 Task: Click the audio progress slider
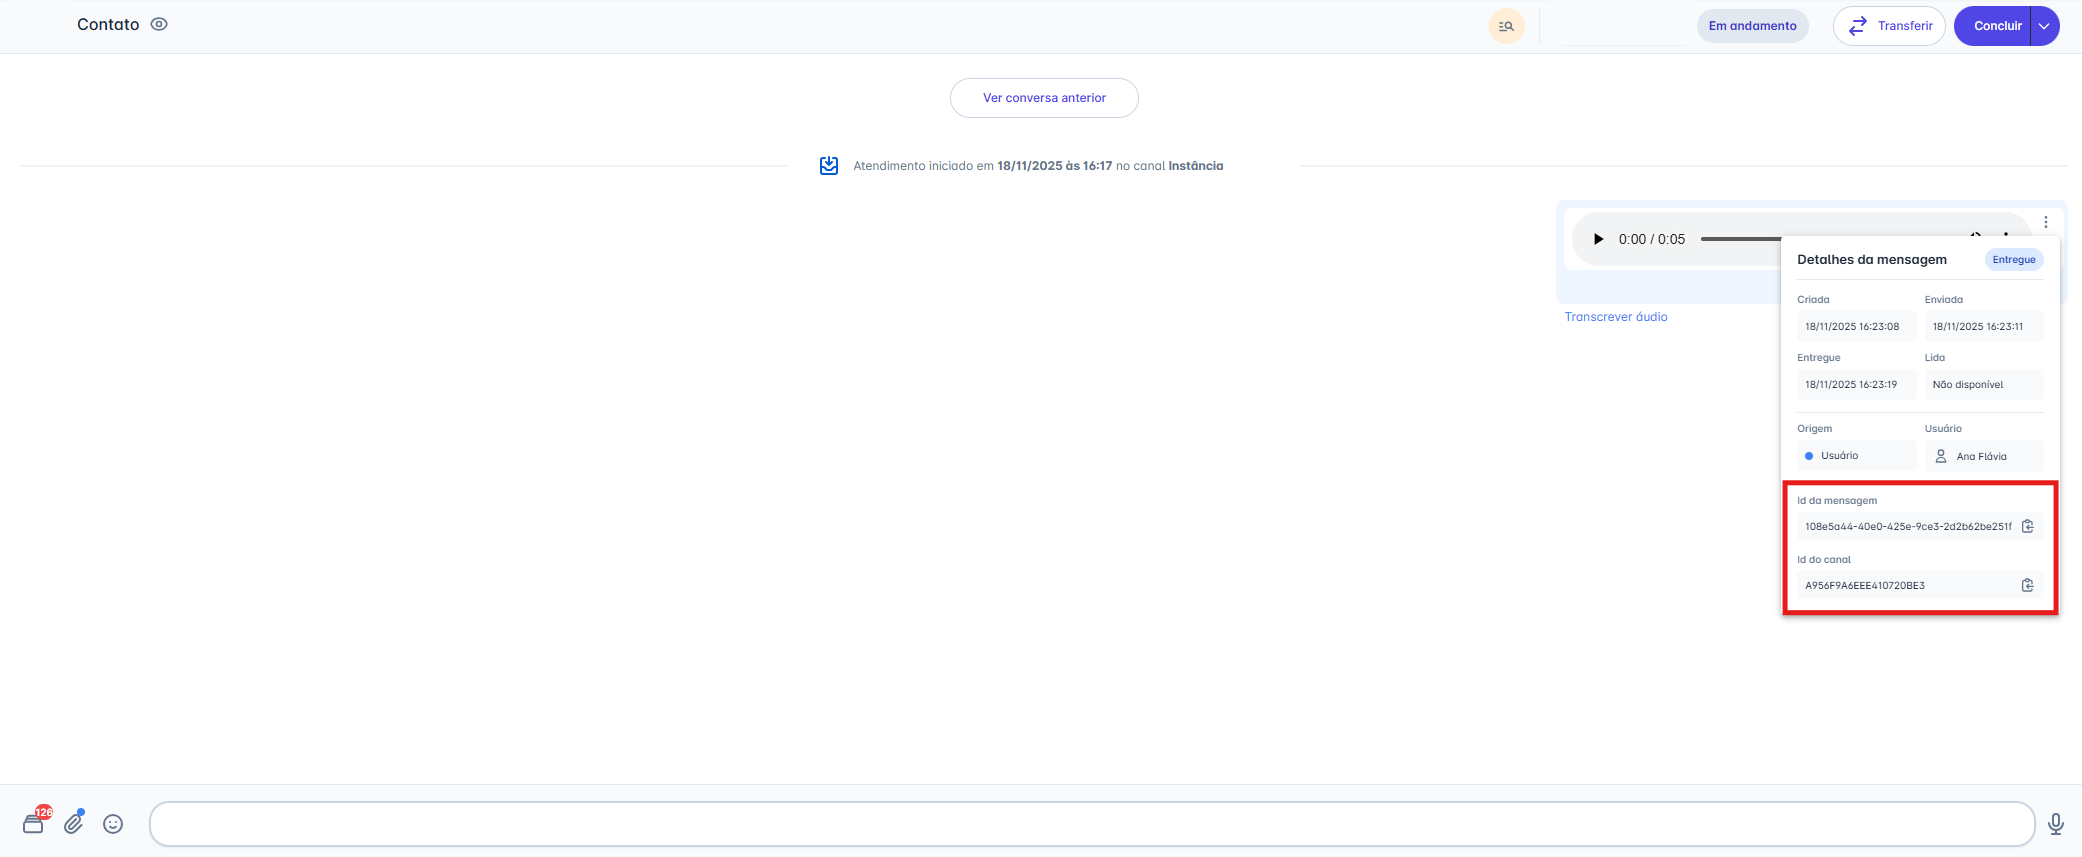pos(1740,239)
